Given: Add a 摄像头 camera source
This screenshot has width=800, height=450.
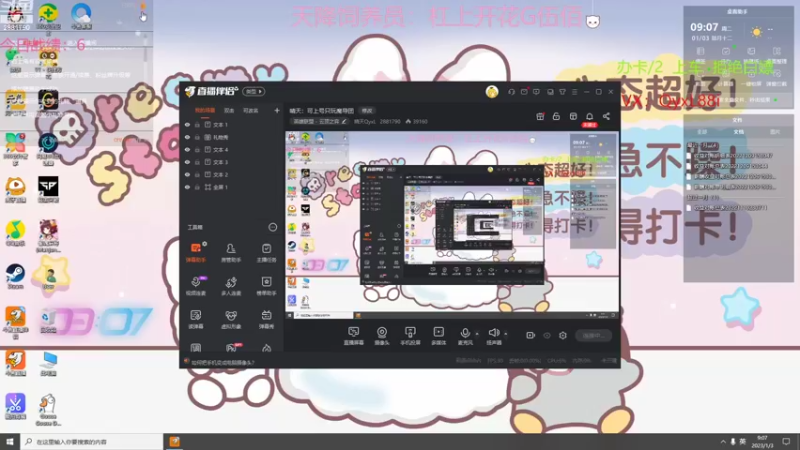Looking at the screenshot, I should coord(382,336).
